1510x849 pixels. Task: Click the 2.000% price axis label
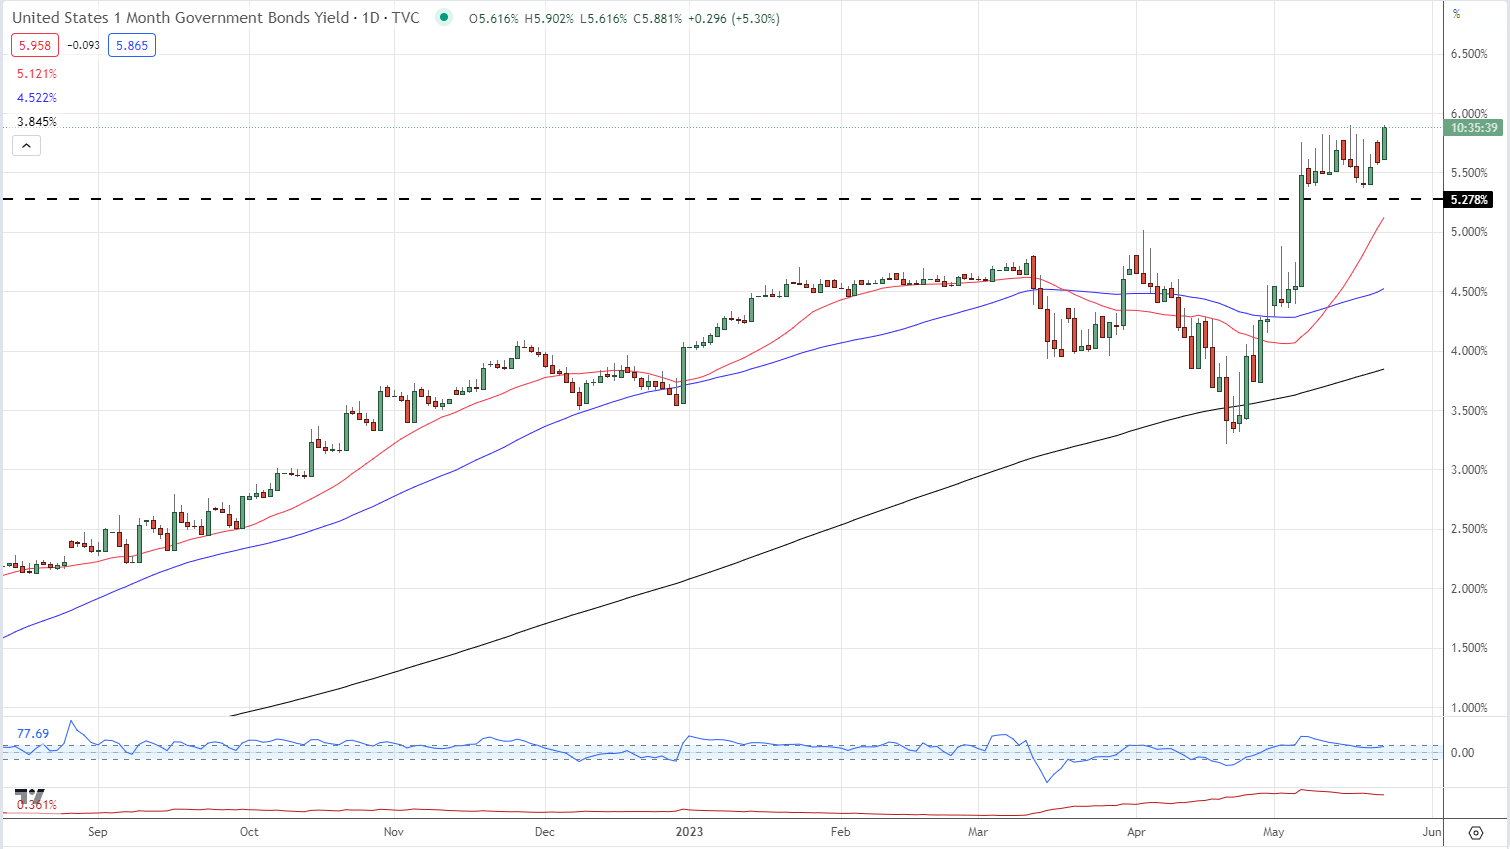[1469, 589]
